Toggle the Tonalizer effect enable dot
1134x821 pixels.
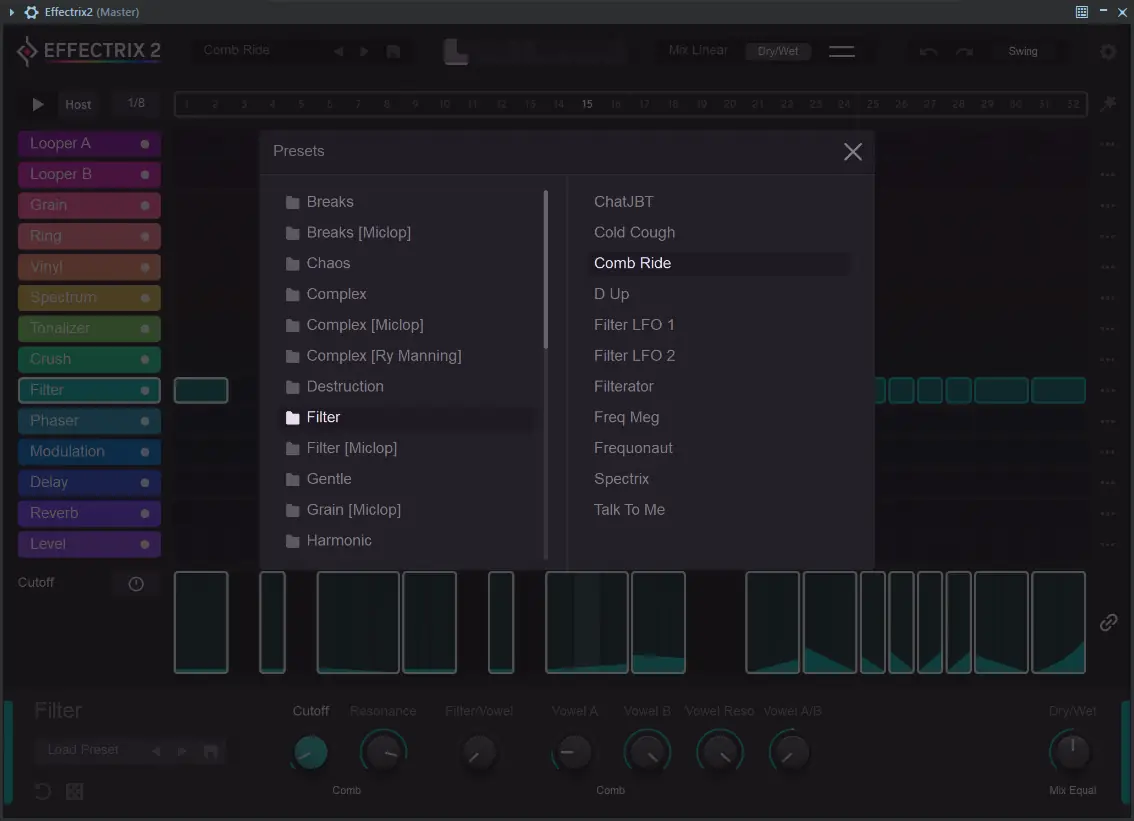pyautogui.click(x=145, y=328)
